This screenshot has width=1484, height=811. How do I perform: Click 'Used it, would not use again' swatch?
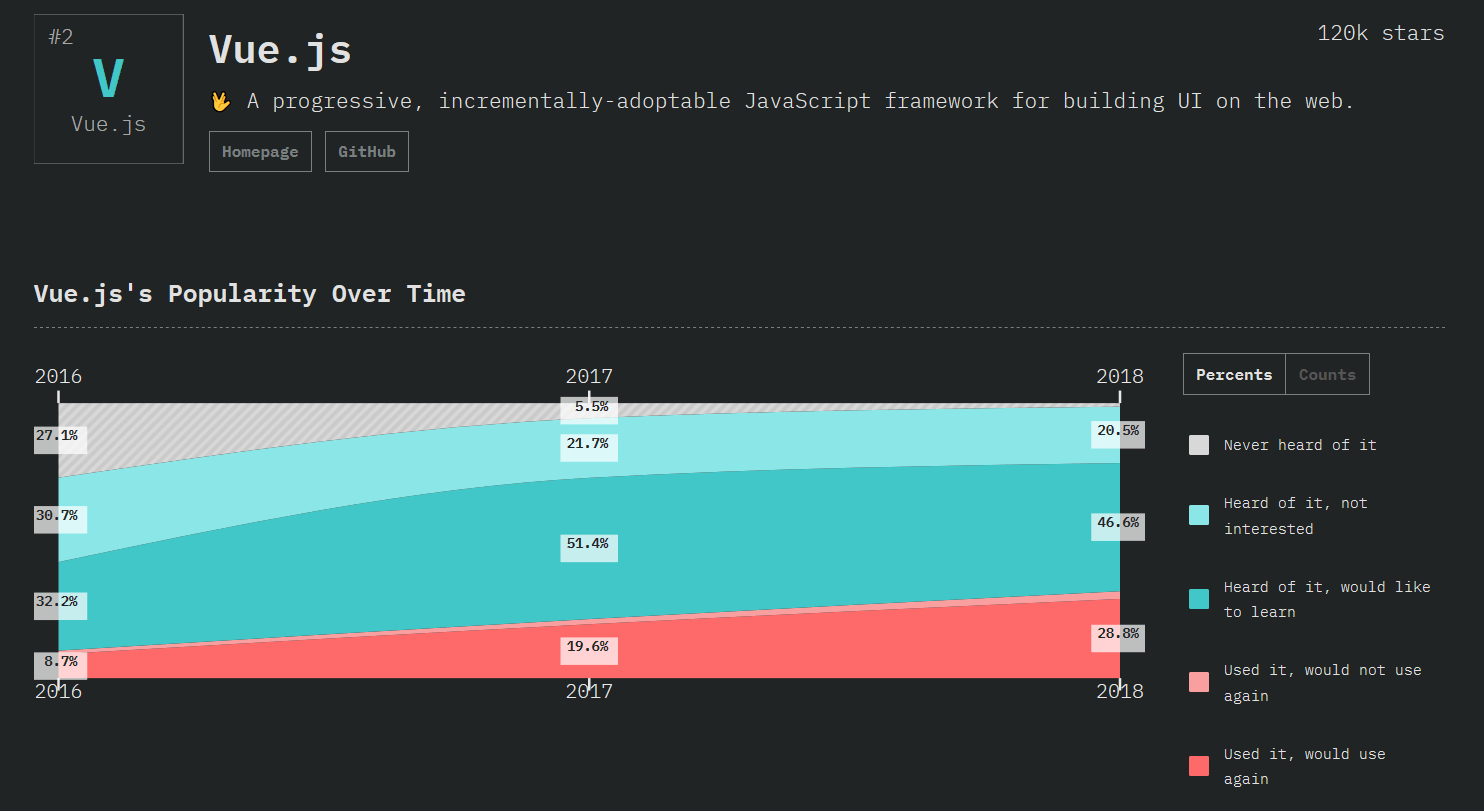(1198, 682)
